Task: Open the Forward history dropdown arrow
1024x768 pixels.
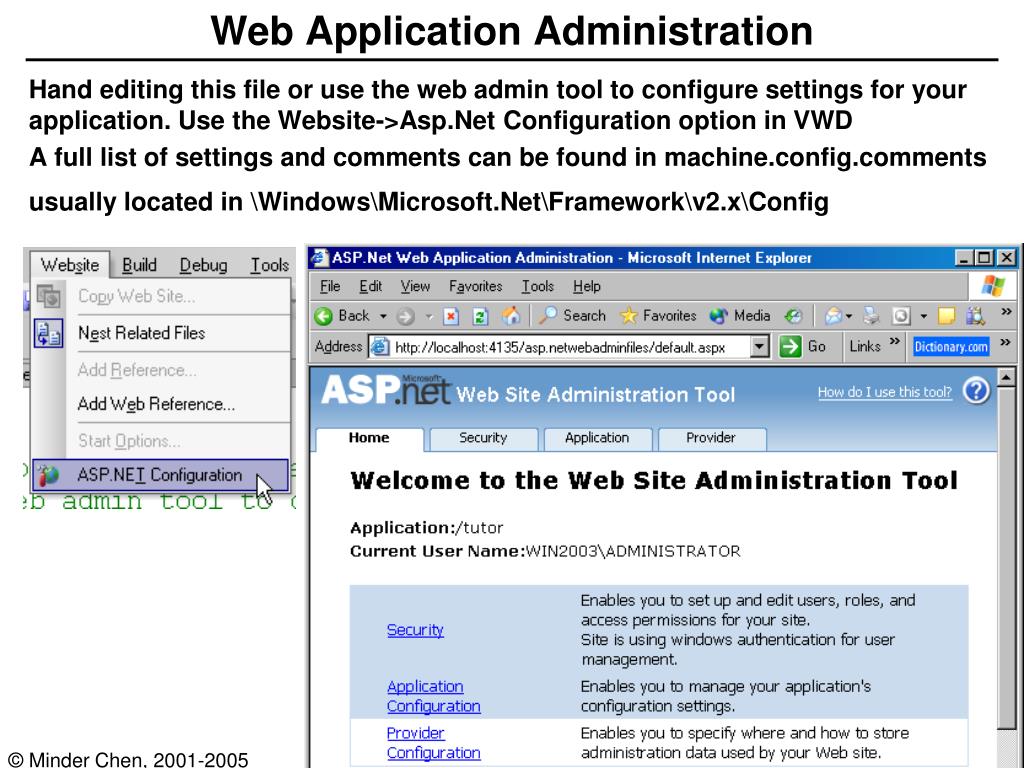Action: 429,317
